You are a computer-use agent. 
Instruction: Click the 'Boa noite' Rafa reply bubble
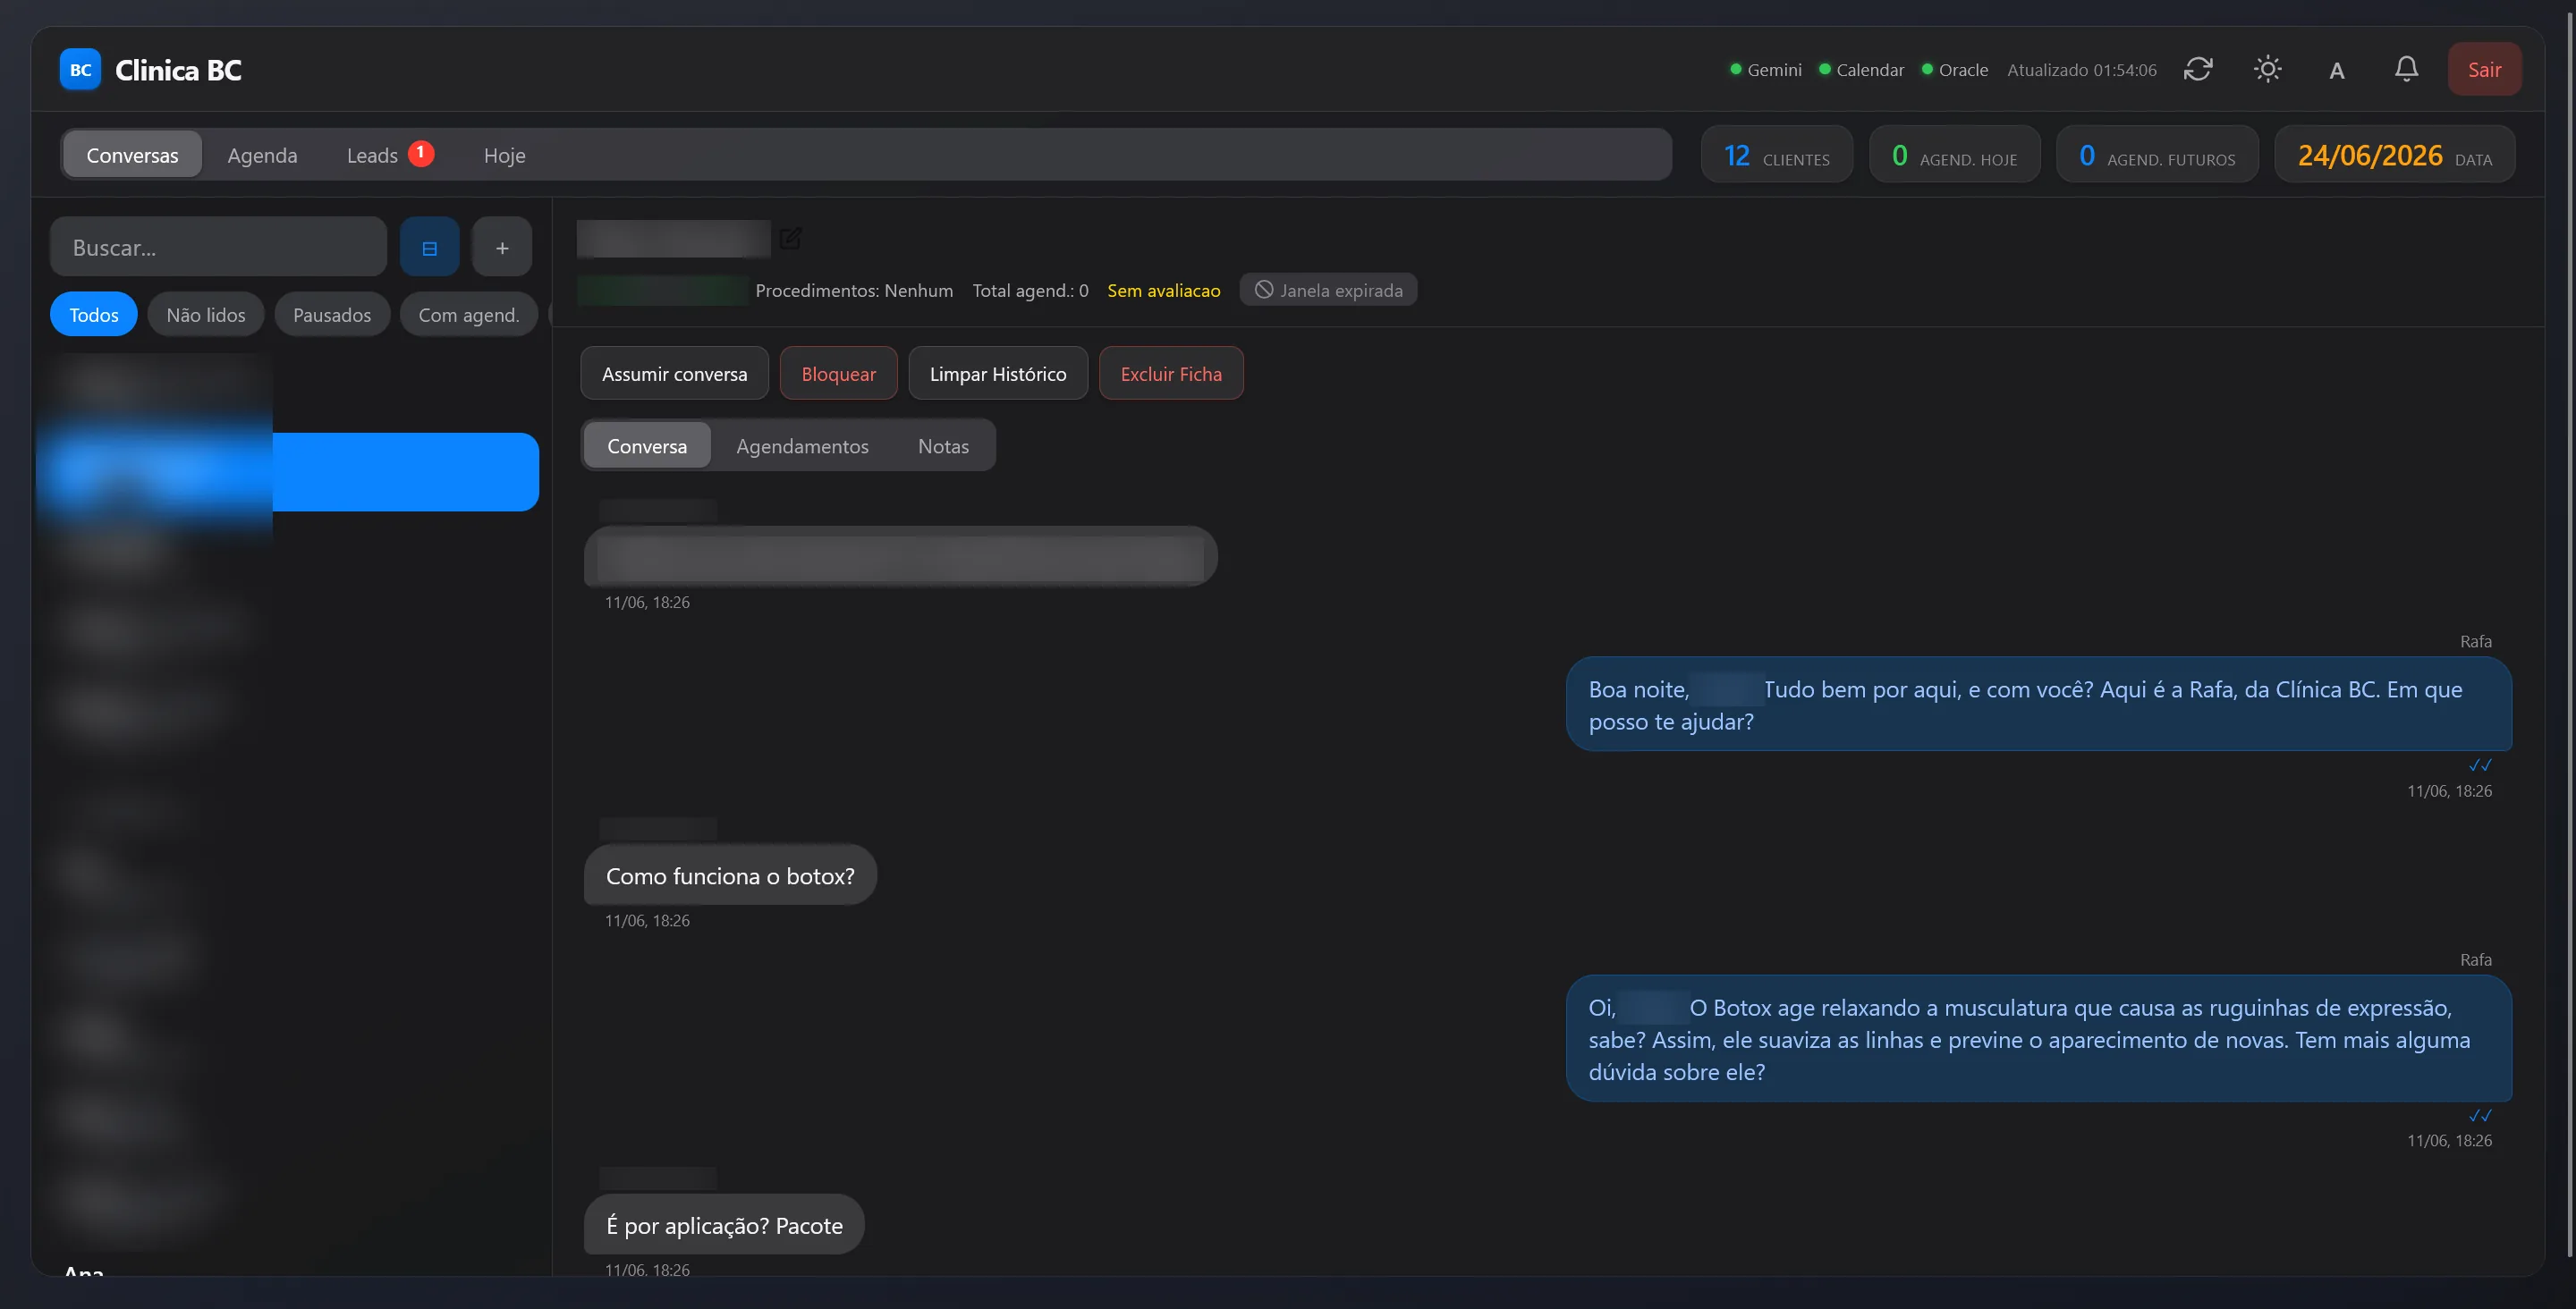coord(2038,705)
